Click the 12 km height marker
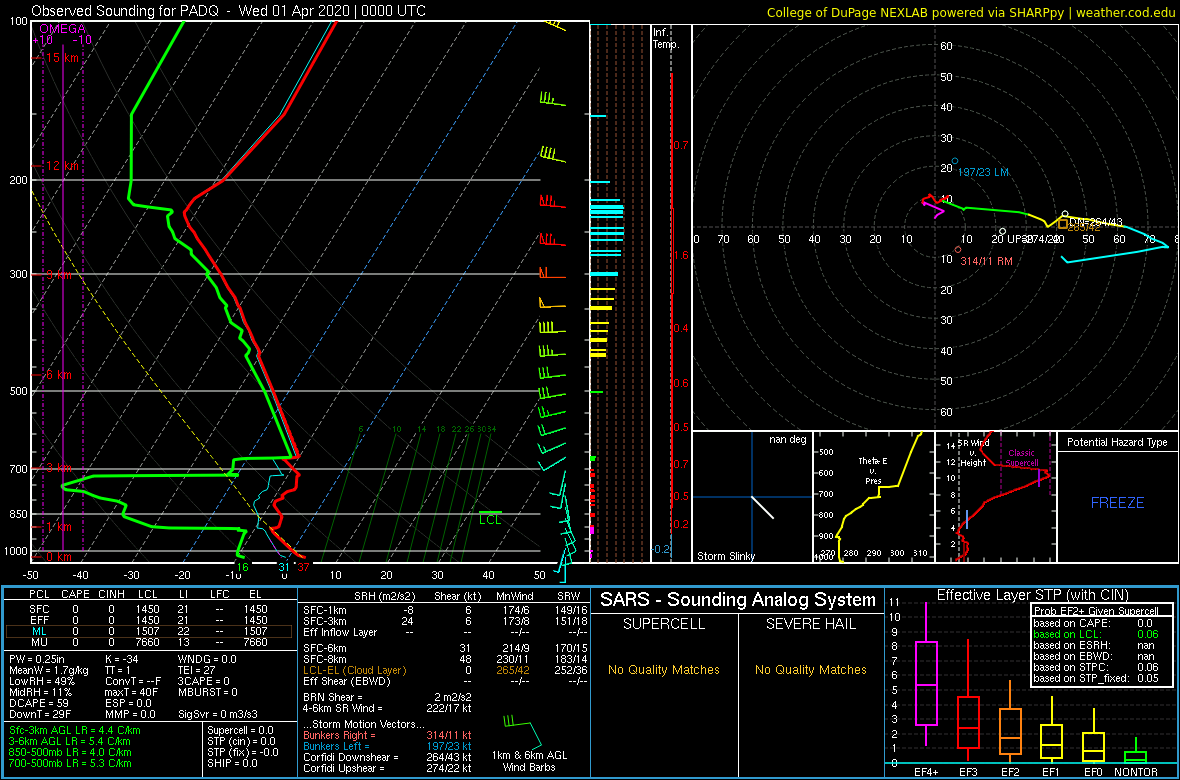Image resolution: width=1180 pixels, height=780 pixels. [x=64, y=166]
